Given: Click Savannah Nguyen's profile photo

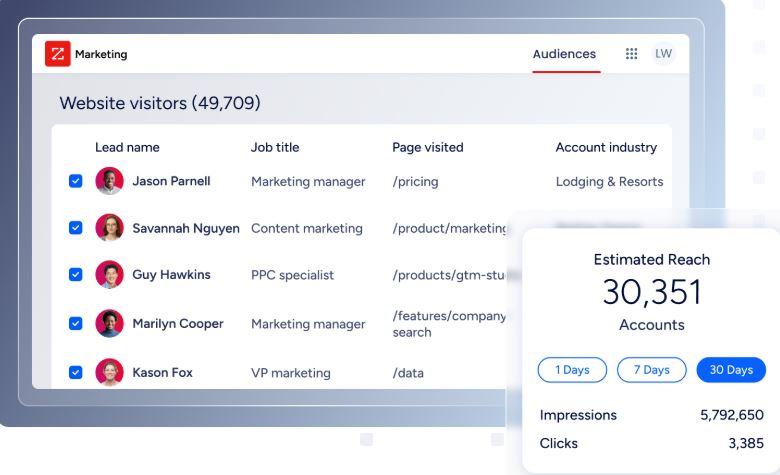Looking at the screenshot, I should tap(109, 228).
